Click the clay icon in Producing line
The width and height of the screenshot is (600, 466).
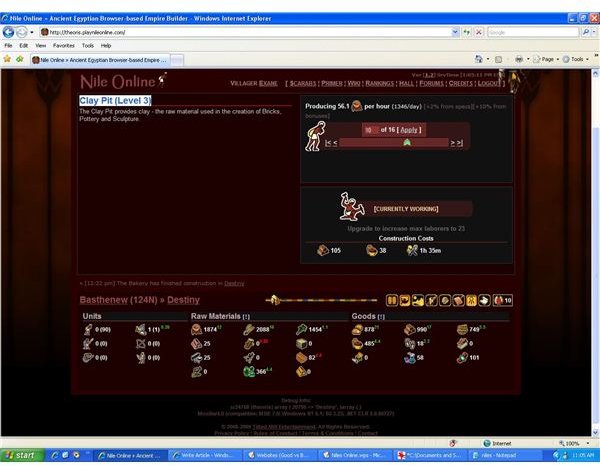357,106
